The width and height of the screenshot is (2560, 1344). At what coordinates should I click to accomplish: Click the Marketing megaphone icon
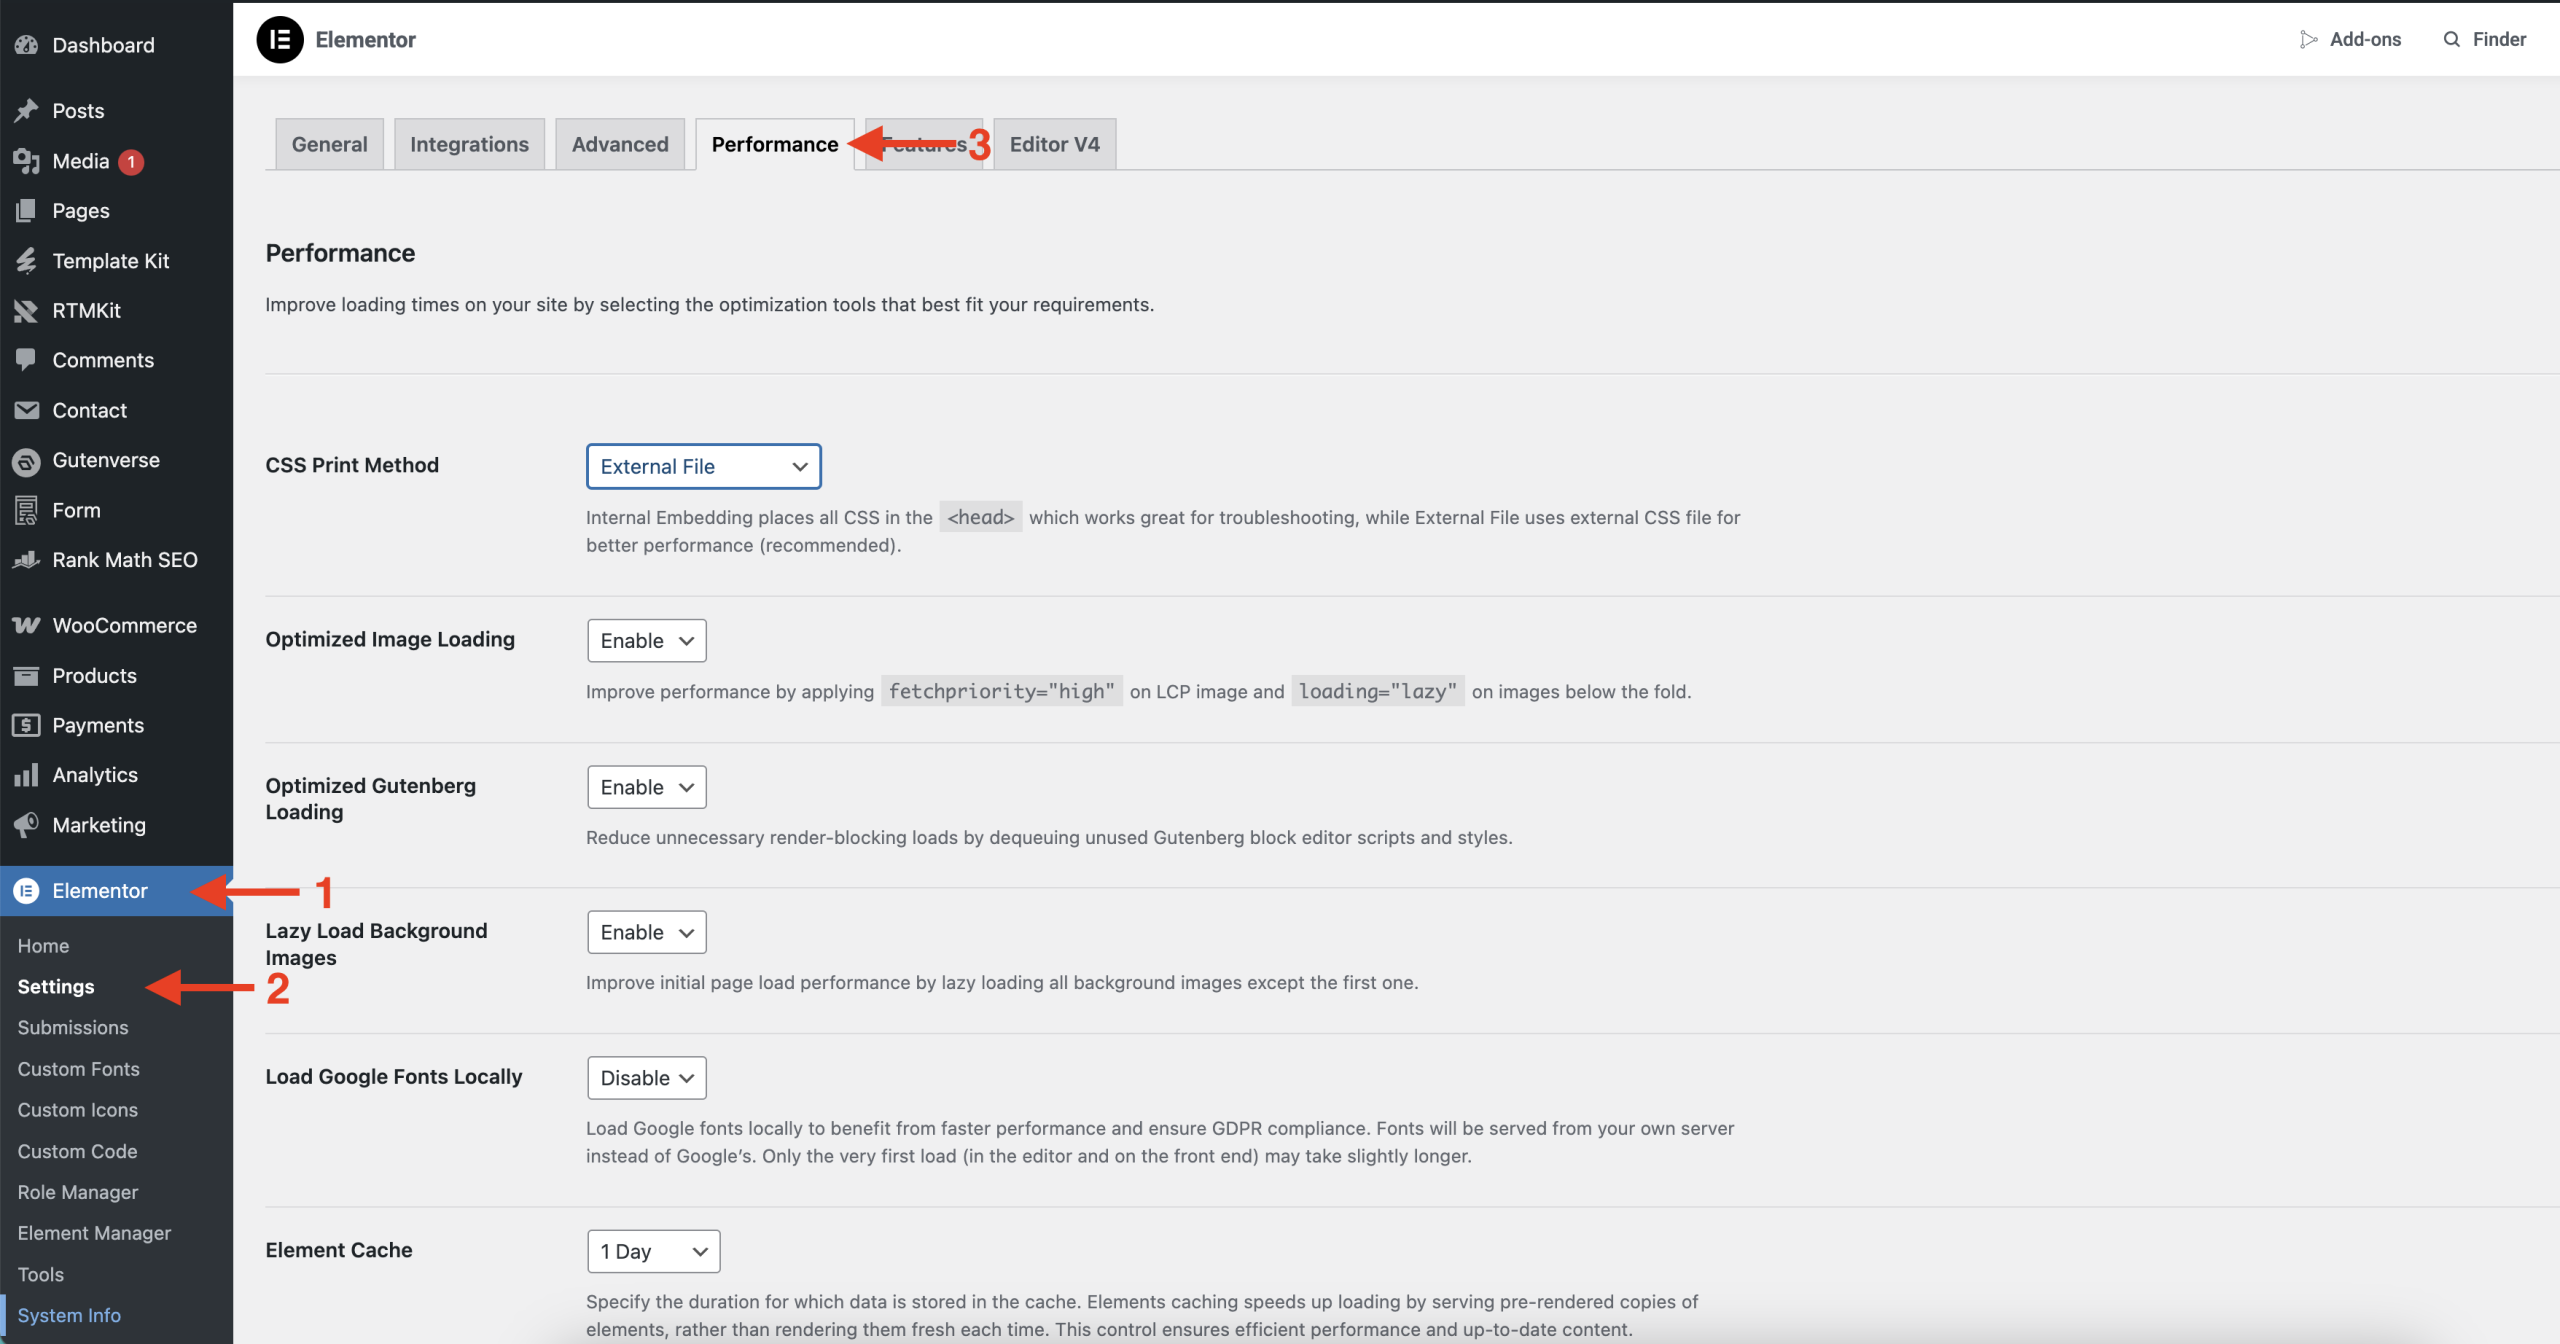click(26, 825)
